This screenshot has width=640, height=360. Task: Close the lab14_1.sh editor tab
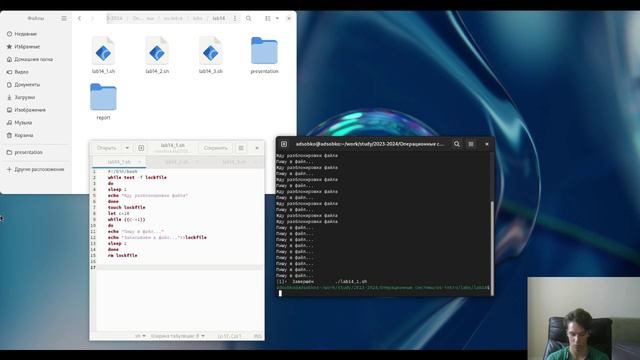[140, 162]
